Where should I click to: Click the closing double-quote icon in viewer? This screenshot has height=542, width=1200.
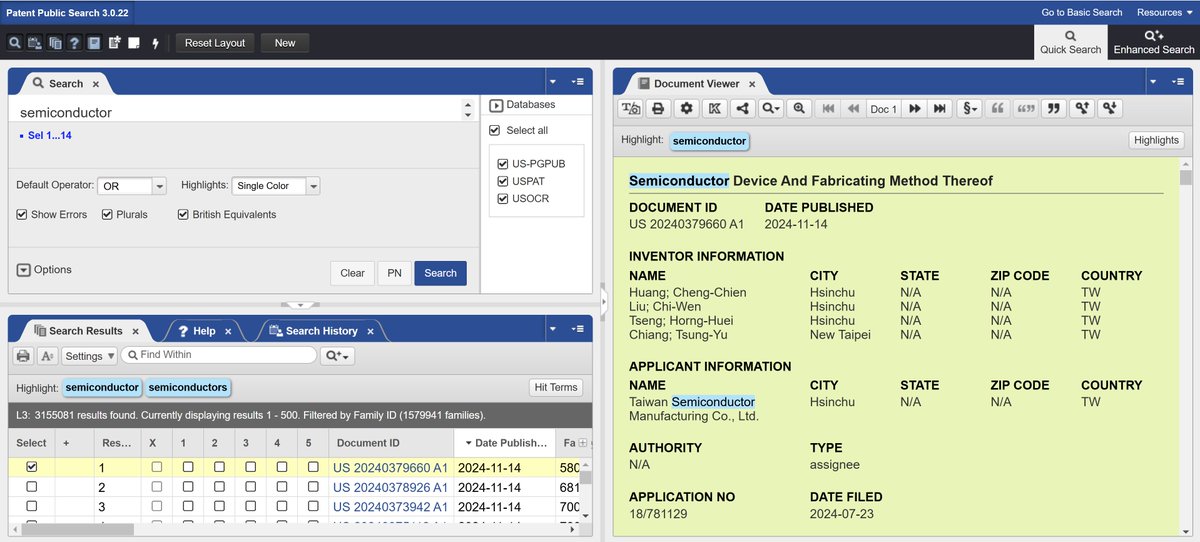pos(1052,108)
